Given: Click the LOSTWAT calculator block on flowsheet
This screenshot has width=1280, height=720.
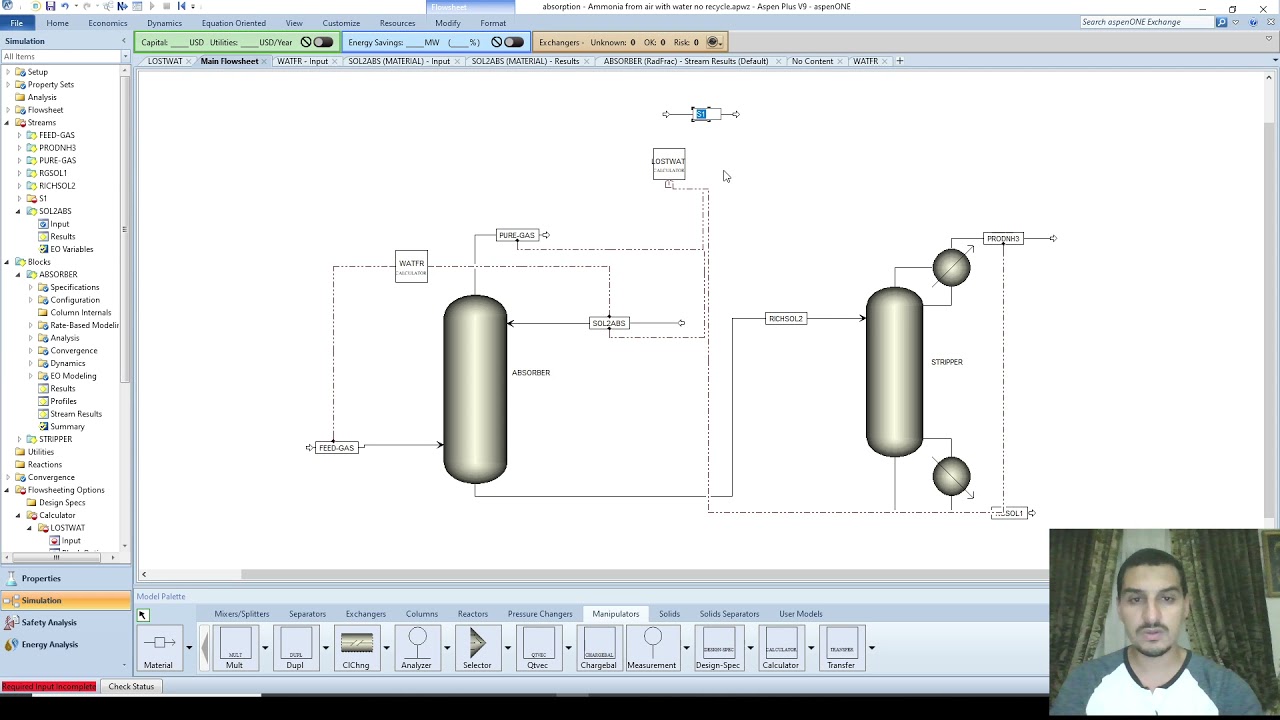Looking at the screenshot, I should 669,164.
